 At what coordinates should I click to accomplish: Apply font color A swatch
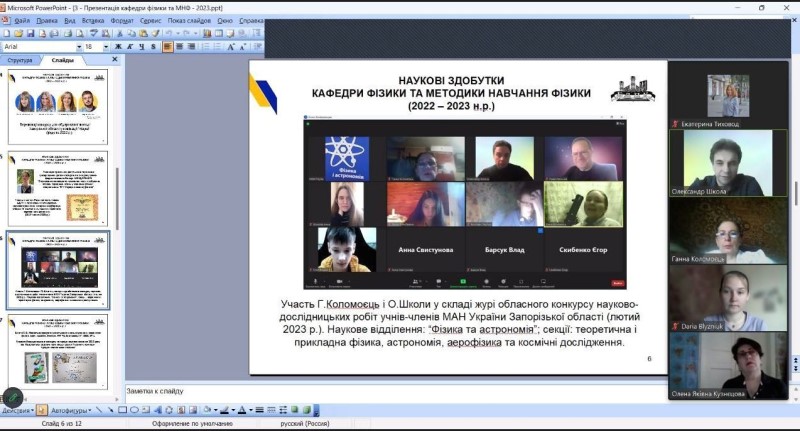[242, 410]
